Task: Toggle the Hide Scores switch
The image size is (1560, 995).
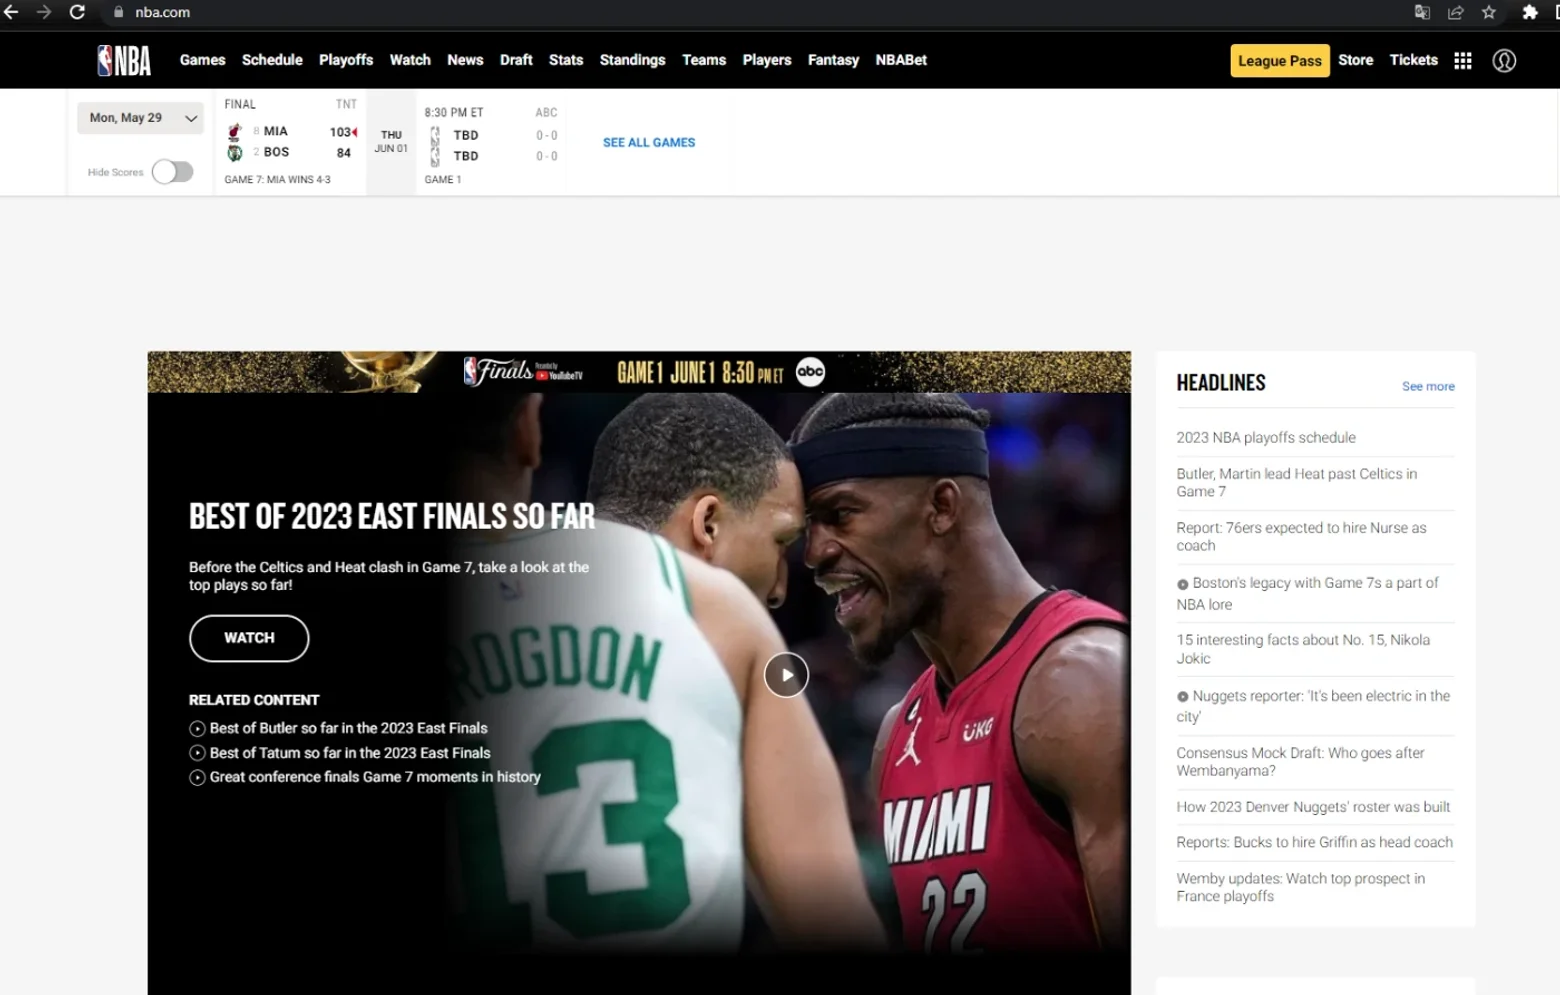Action: click(x=172, y=172)
